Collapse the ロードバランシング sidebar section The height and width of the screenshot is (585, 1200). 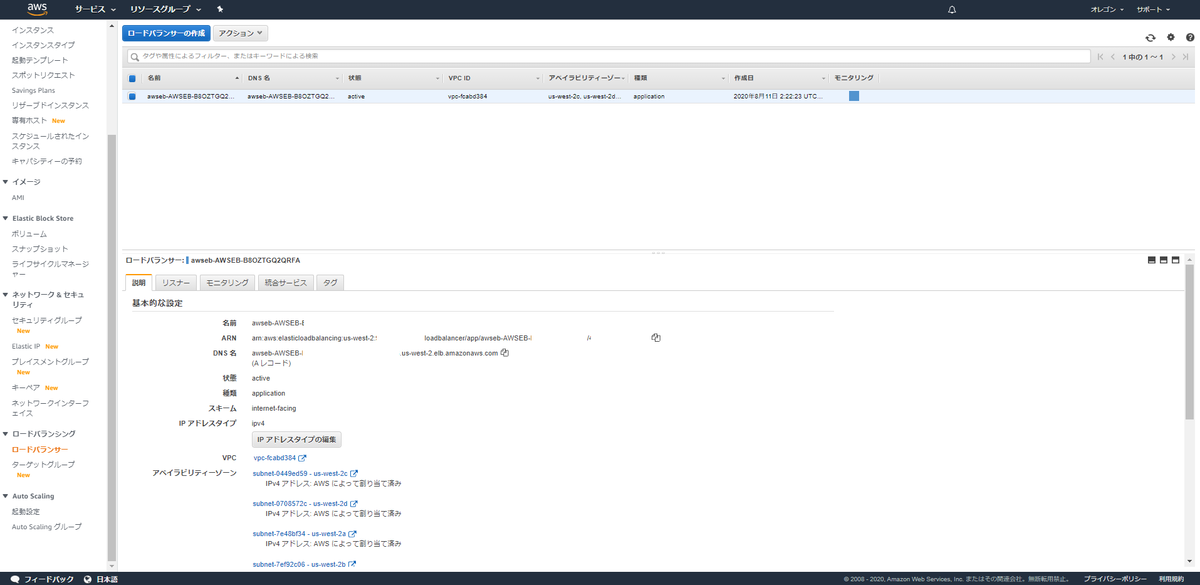(5, 434)
